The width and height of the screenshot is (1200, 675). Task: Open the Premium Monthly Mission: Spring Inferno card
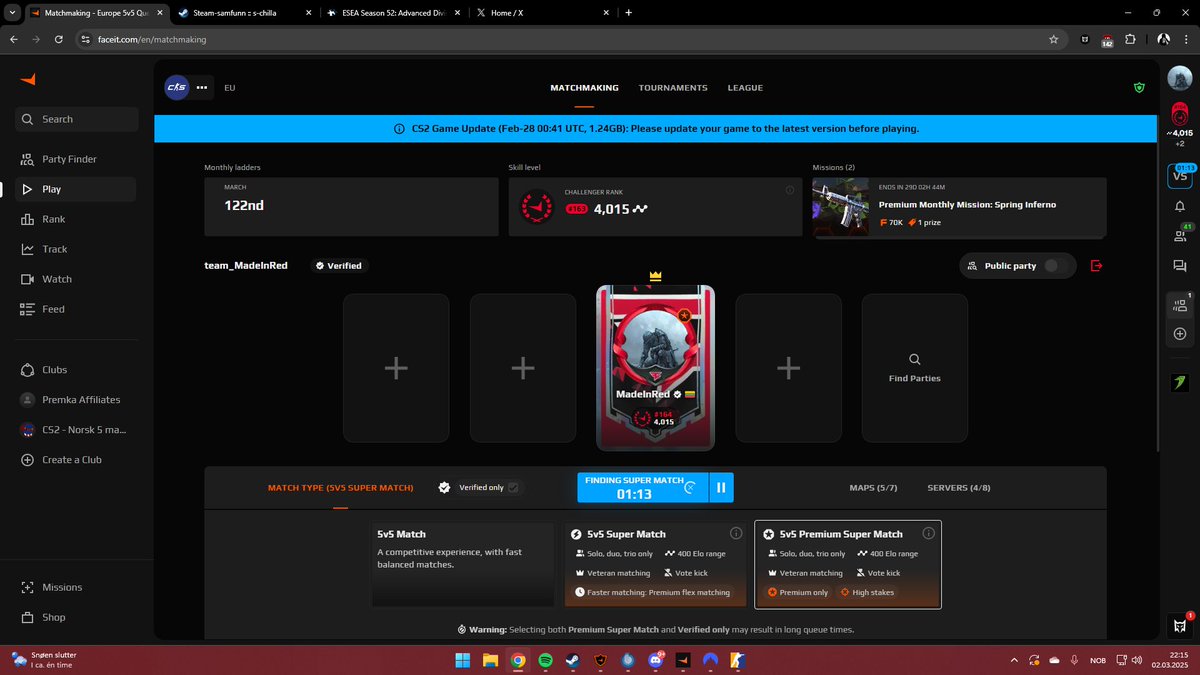959,207
